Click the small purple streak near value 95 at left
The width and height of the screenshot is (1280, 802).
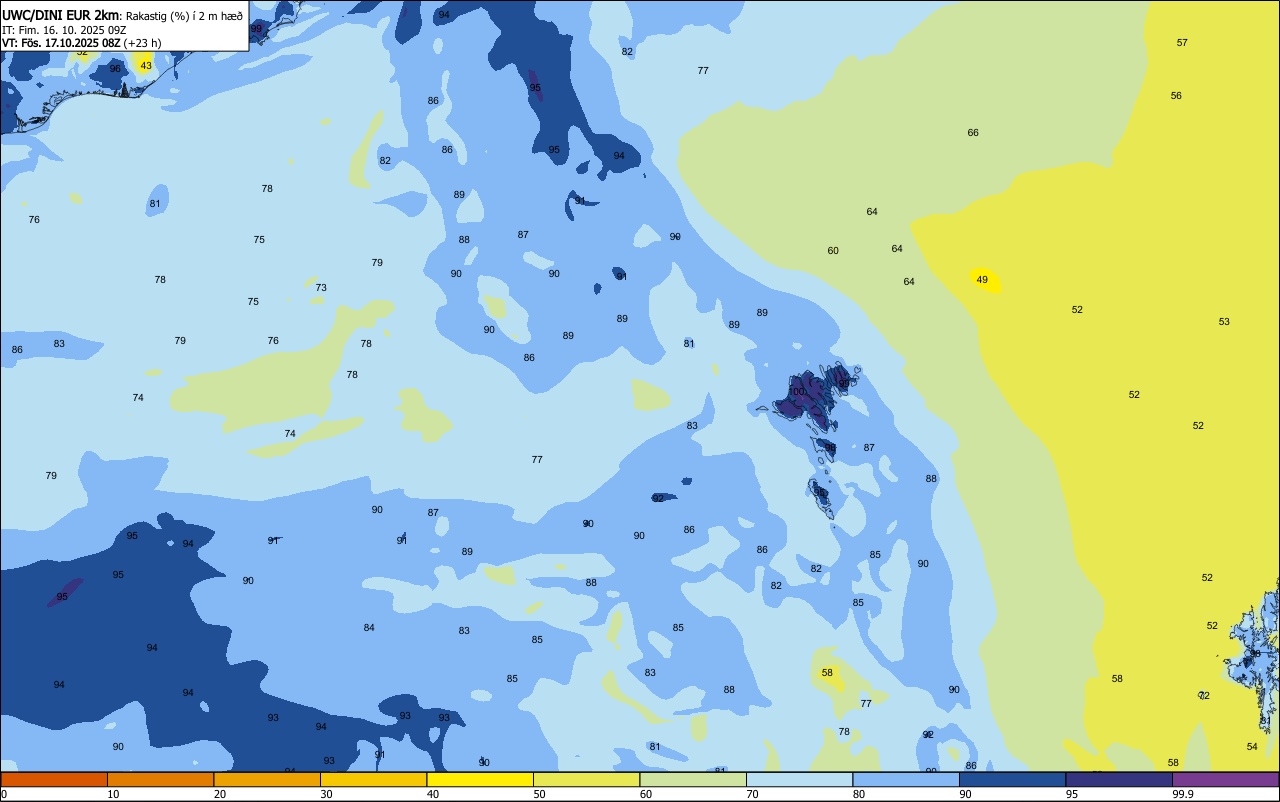click(65, 593)
